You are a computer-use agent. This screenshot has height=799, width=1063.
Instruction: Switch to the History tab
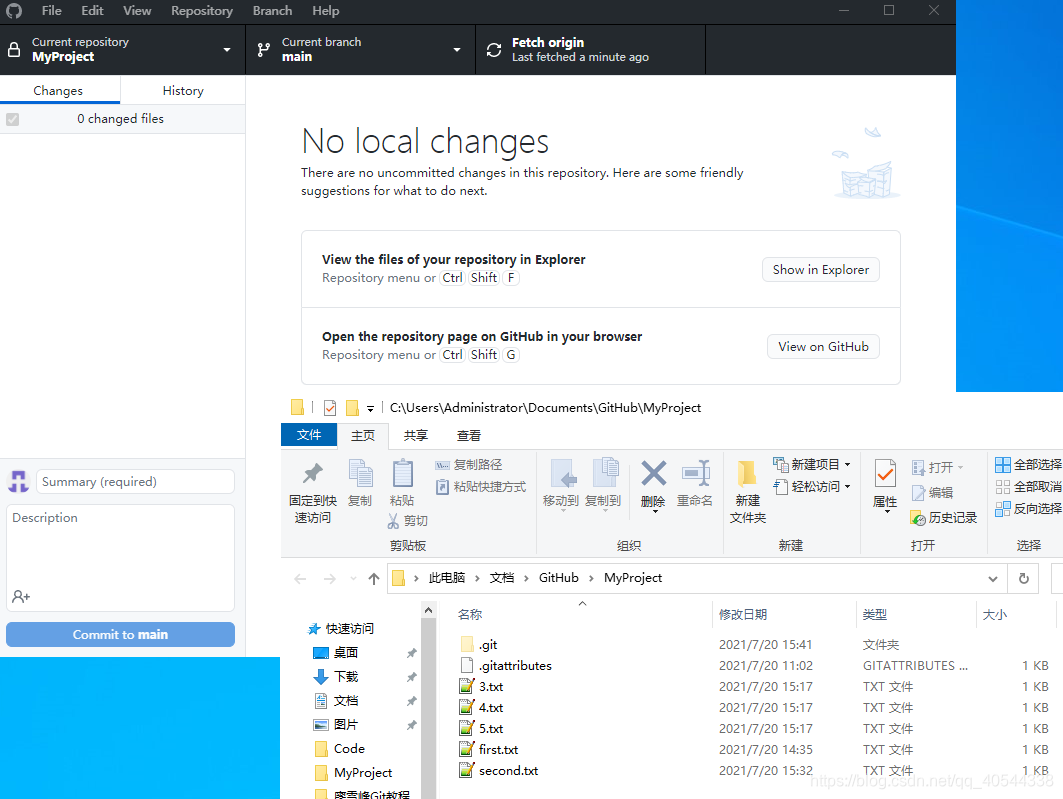coord(183,90)
